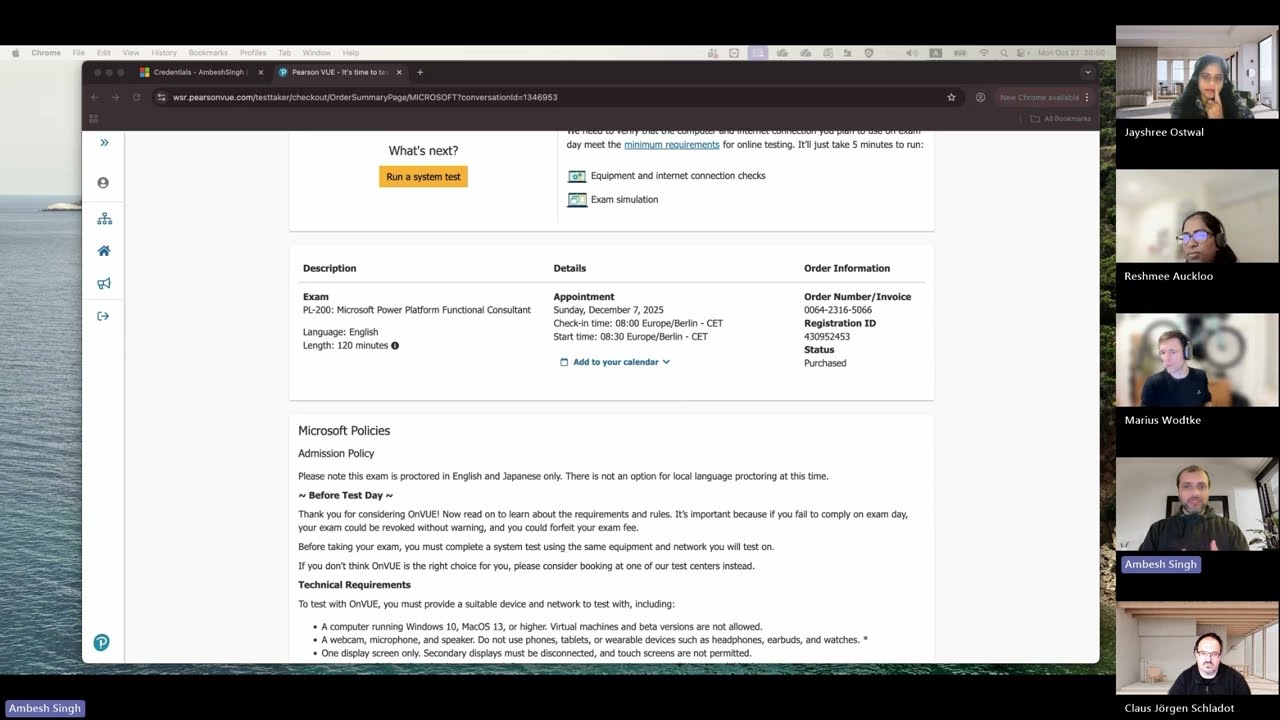
Task: Click the Sunday, December 7, 2025 appointment date
Action: 608,310
